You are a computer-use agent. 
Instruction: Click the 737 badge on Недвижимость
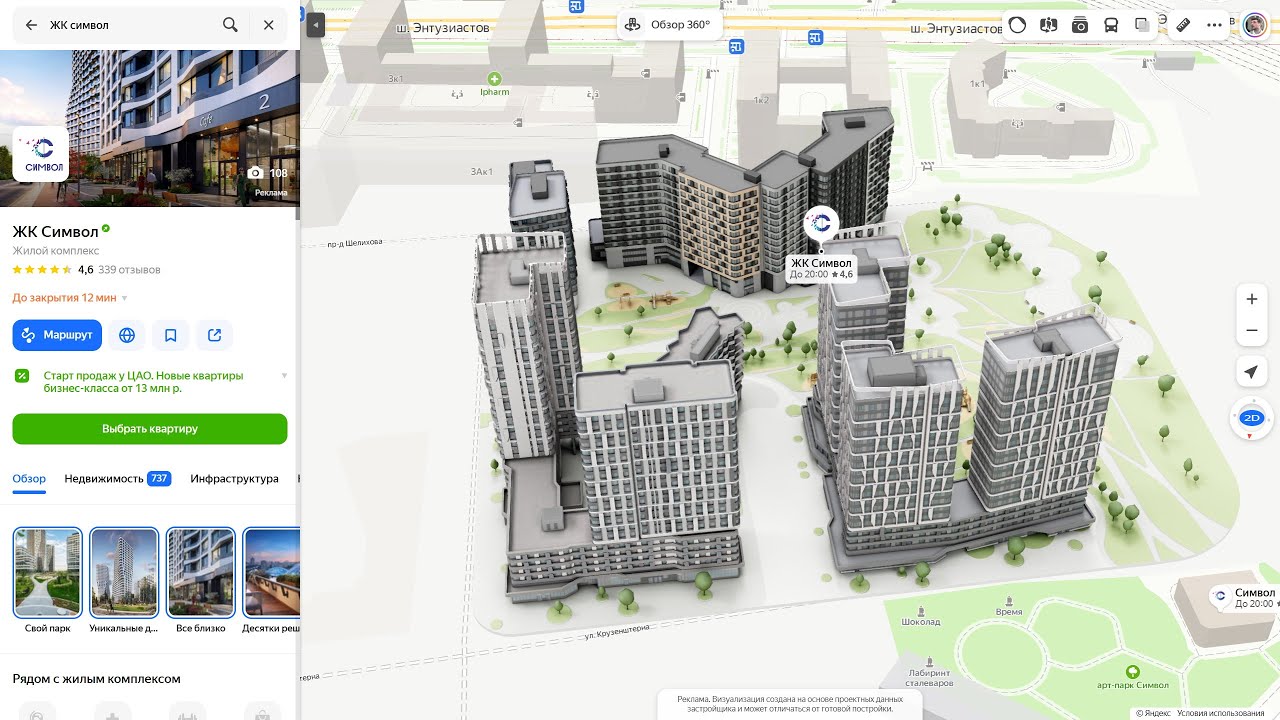(x=159, y=479)
